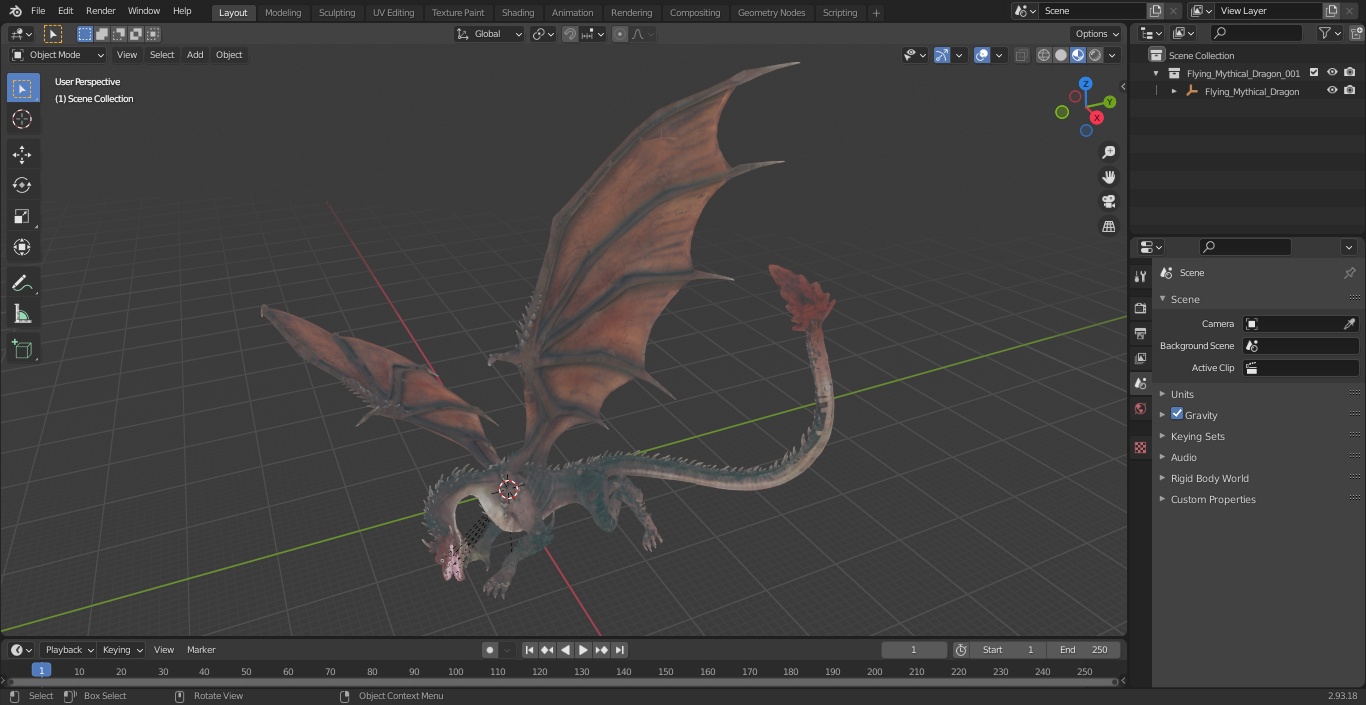Select the Add Cube tool
The image size is (1366, 705).
point(22,349)
